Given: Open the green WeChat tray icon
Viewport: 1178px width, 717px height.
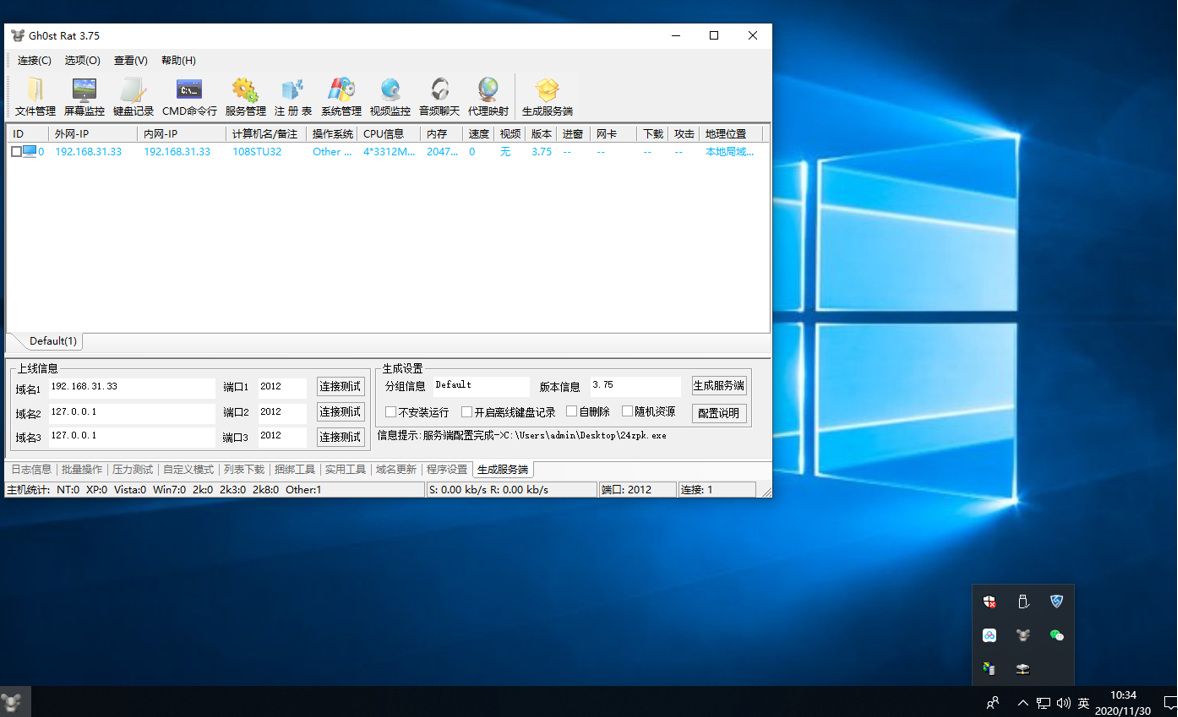Looking at the screenshot, I should pos(1056,635).
